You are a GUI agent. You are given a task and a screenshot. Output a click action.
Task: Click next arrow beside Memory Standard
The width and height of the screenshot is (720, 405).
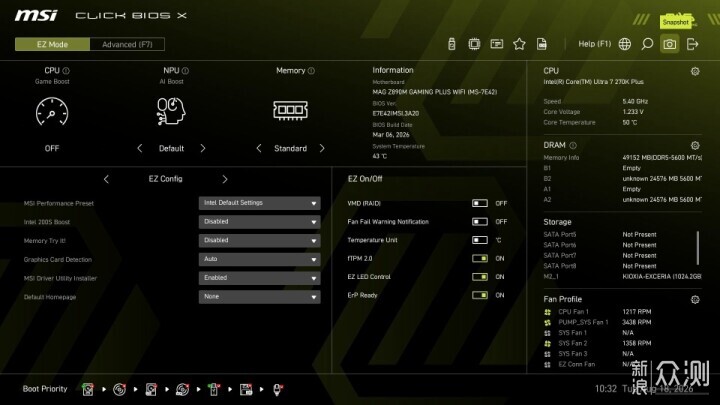(322, 148)
